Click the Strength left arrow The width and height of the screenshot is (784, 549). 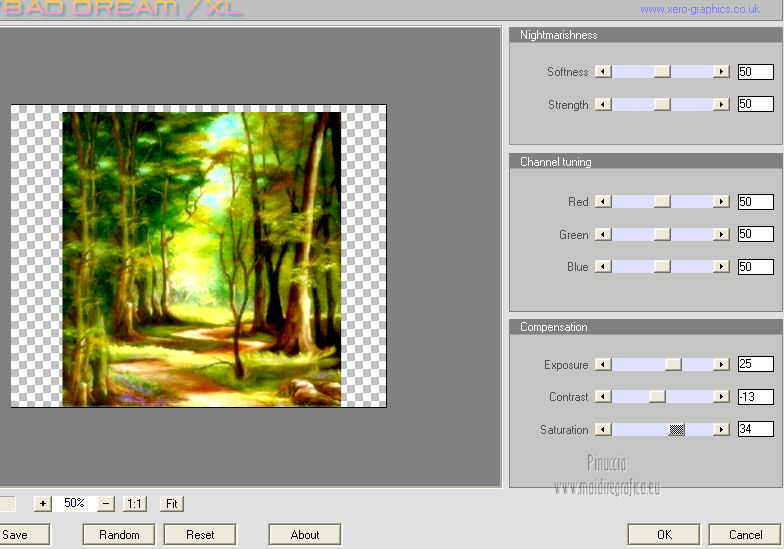click(x=603, y=104)
